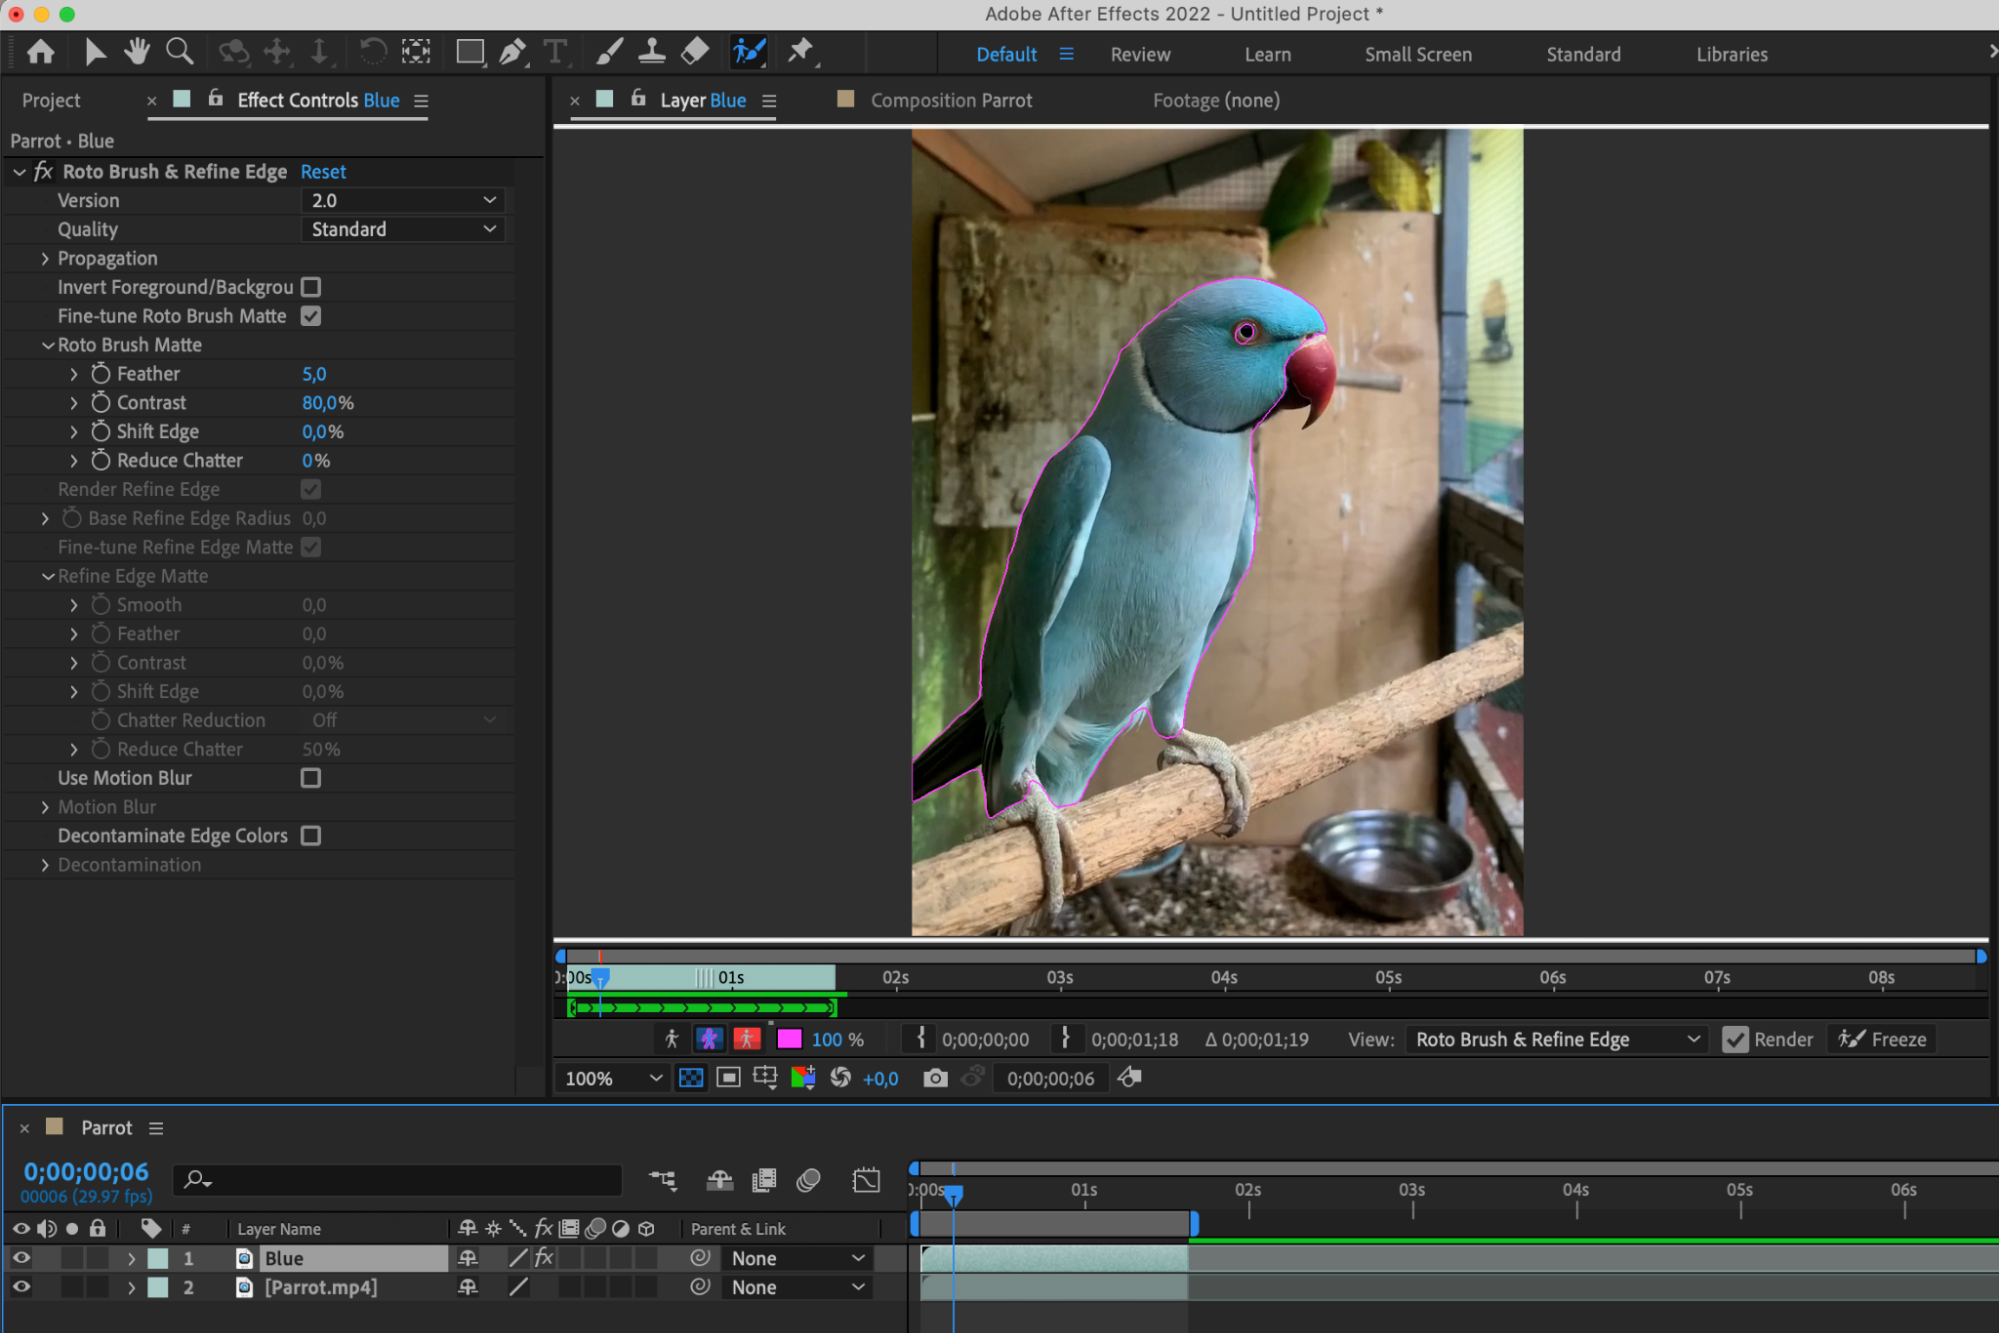1999x1334 pixels.
Task: Open the Version 2.0 dropdown
Action: point(403,201)
